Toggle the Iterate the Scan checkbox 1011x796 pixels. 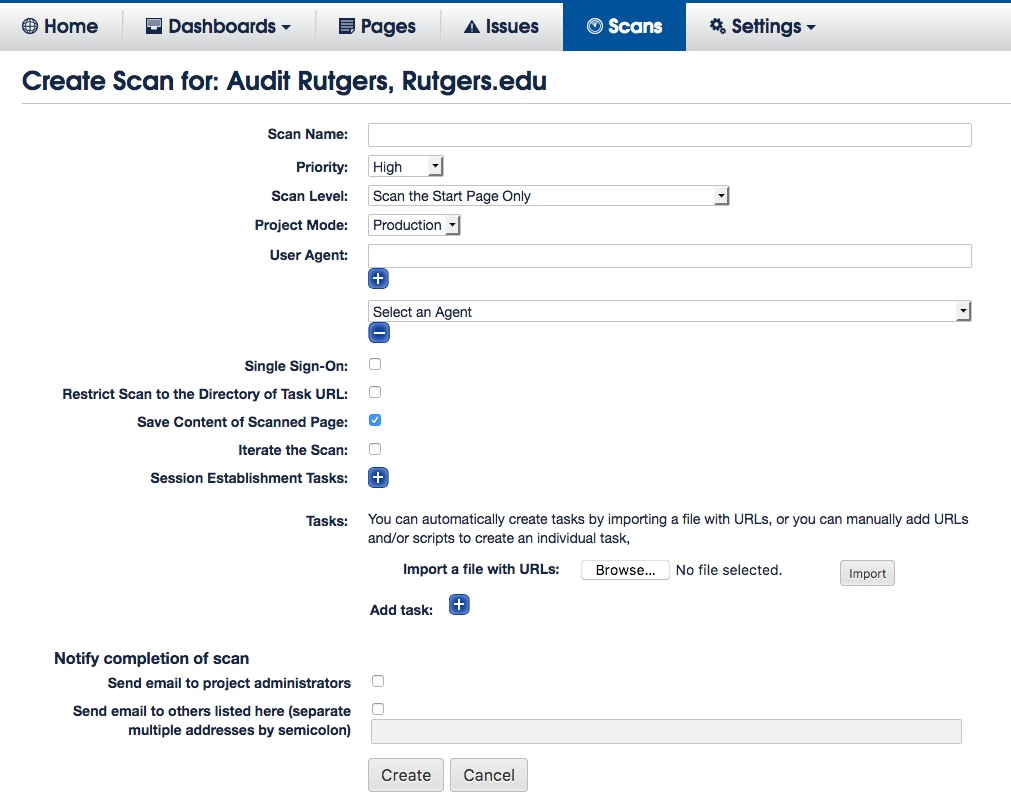[376, 449]
